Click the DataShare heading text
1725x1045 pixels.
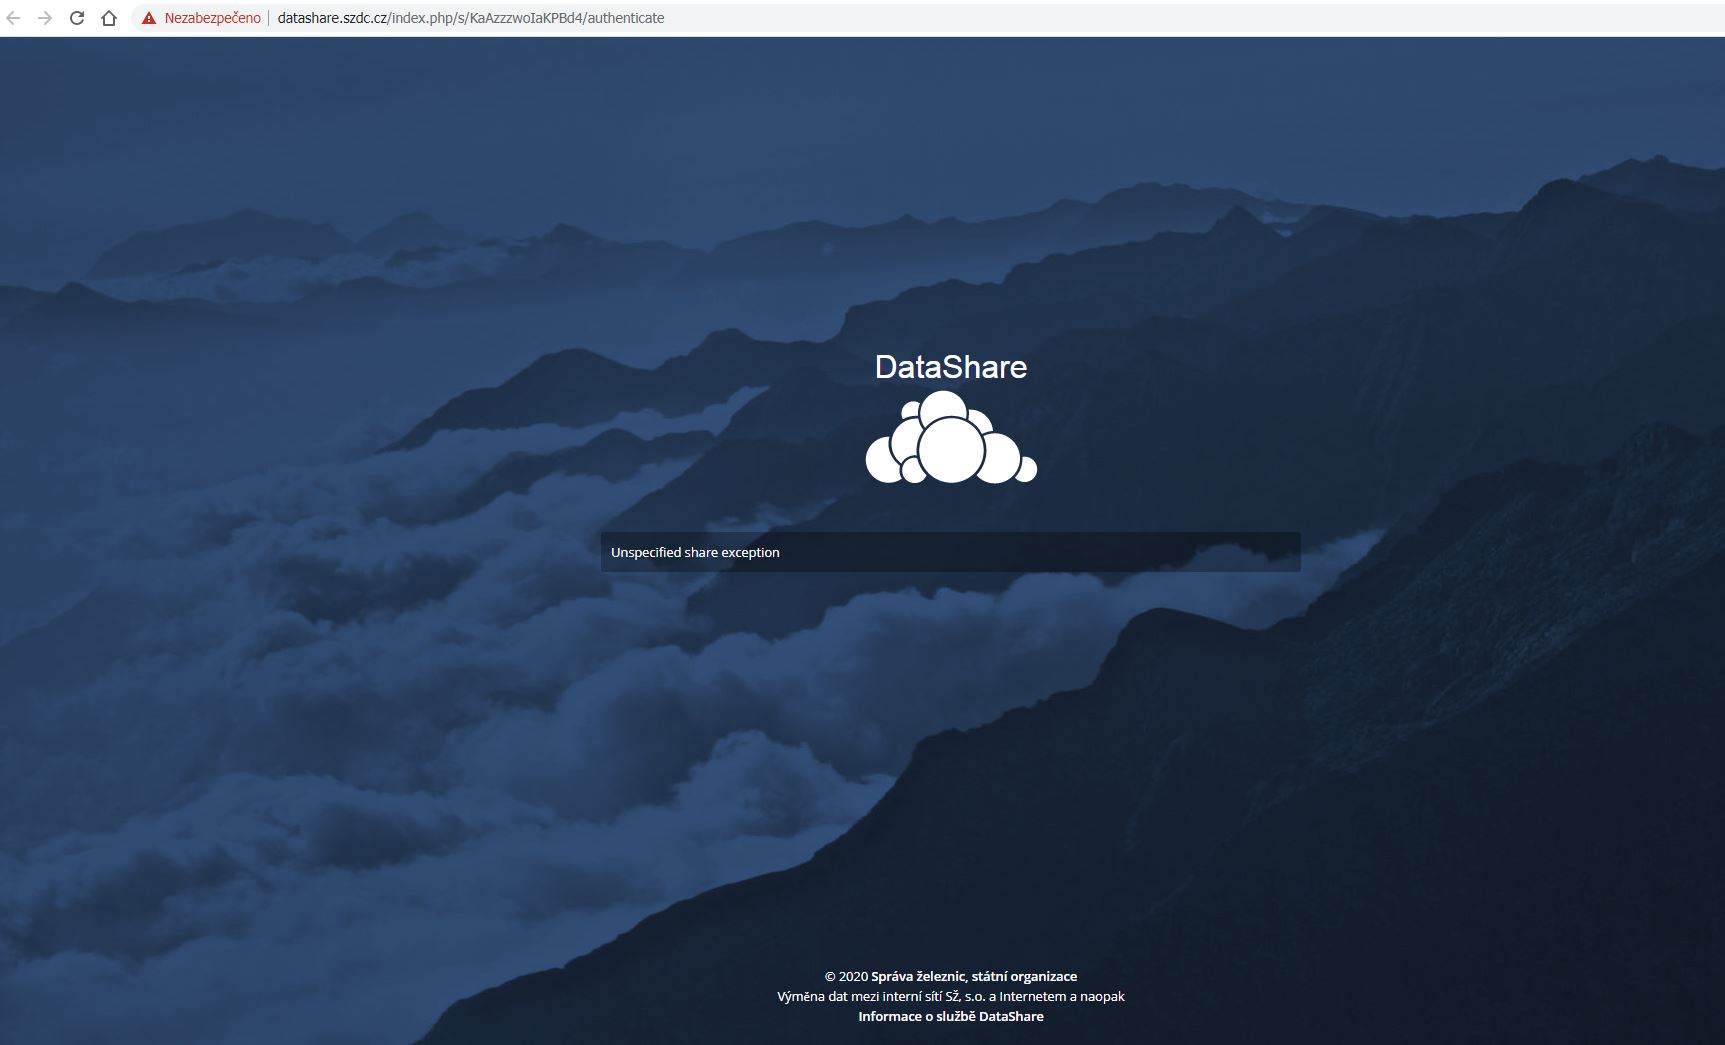(950, 367)
